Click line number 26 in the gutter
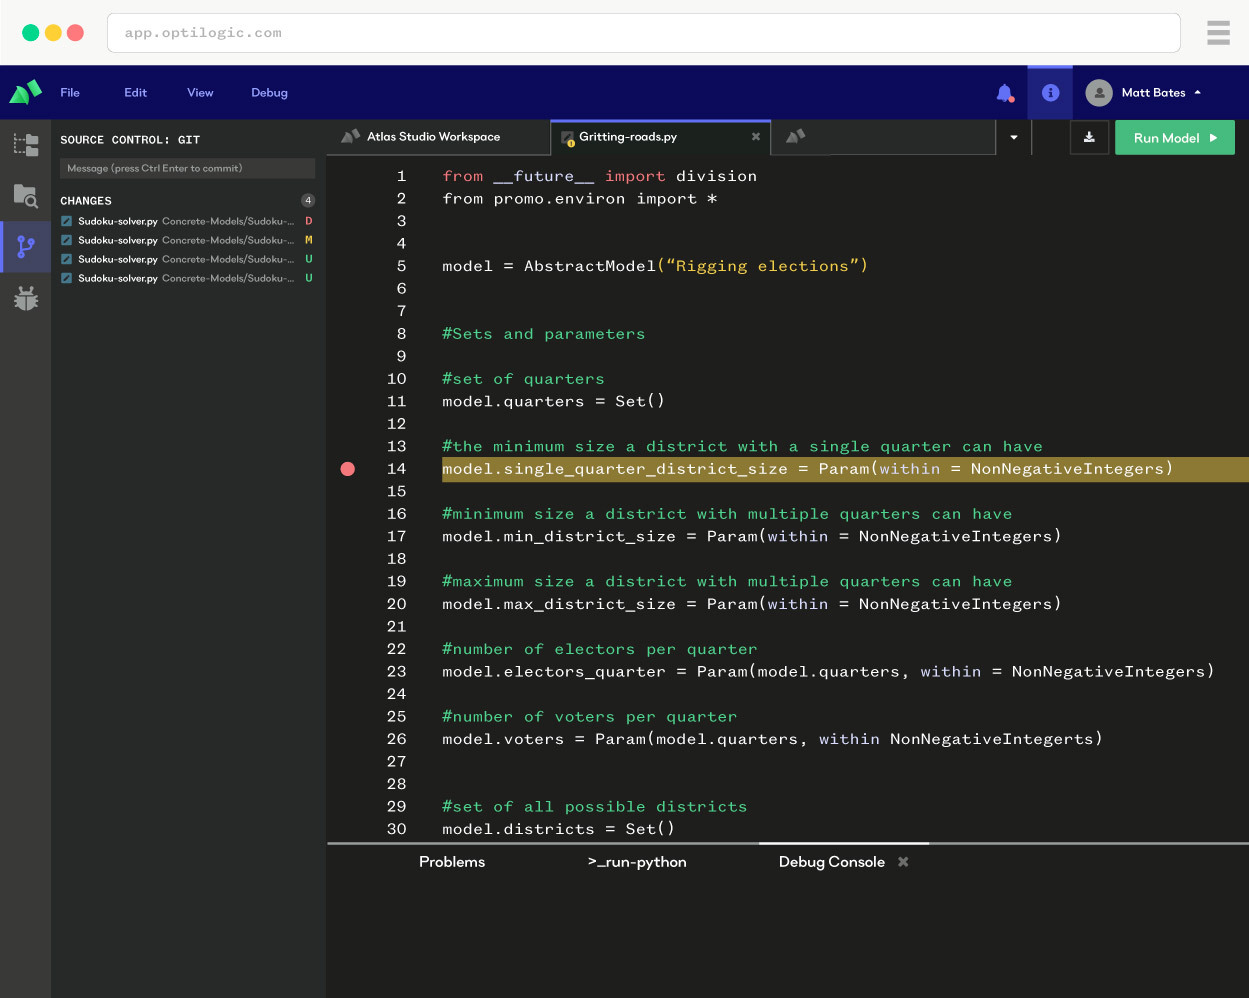The width and height of the screenshot is (1249, 998). click(397, 739)
